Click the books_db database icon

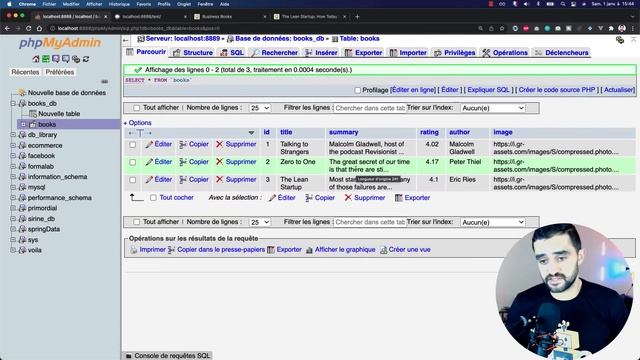pyautogui.click(x=22, y=103)
